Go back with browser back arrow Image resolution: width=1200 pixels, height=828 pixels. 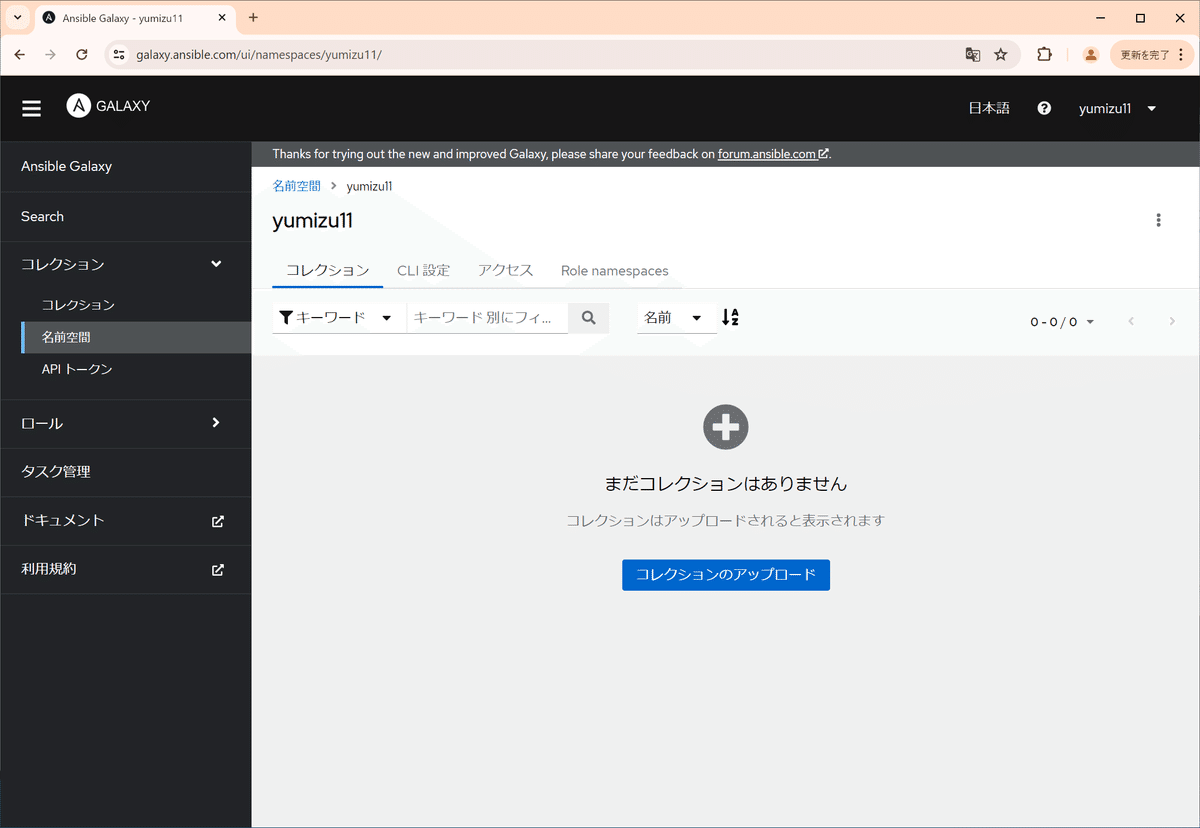(x=20, y=55)
